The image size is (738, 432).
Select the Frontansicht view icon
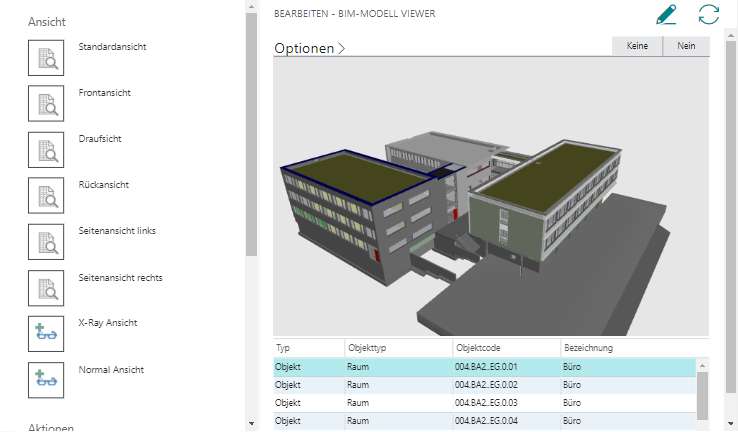coord(46,103)
